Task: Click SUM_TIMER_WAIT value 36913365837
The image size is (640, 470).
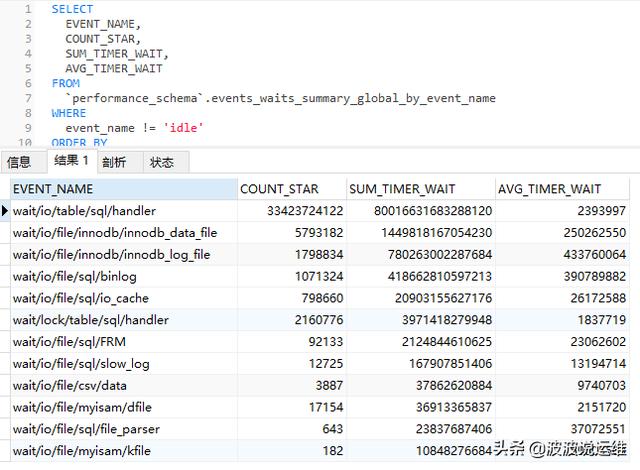Action: (x=454, y=407)
